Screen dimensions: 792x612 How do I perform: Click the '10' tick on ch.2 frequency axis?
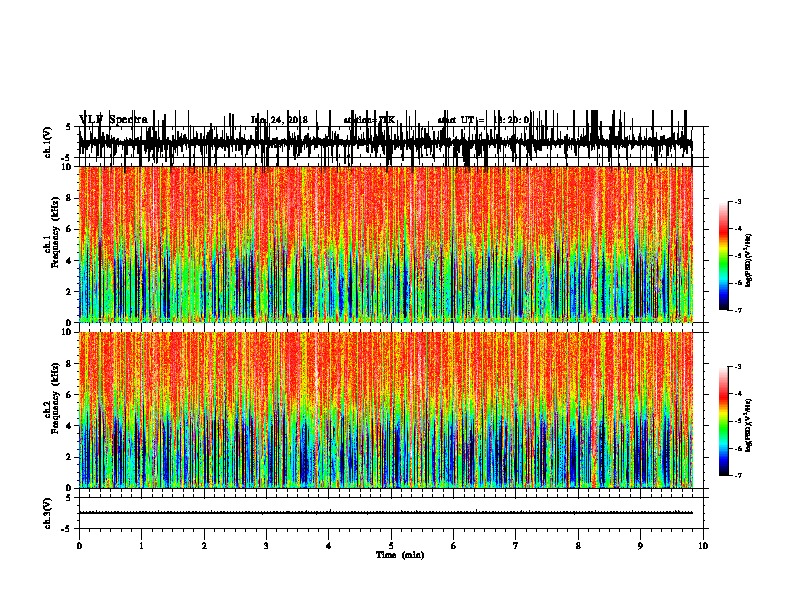(68, 332)
